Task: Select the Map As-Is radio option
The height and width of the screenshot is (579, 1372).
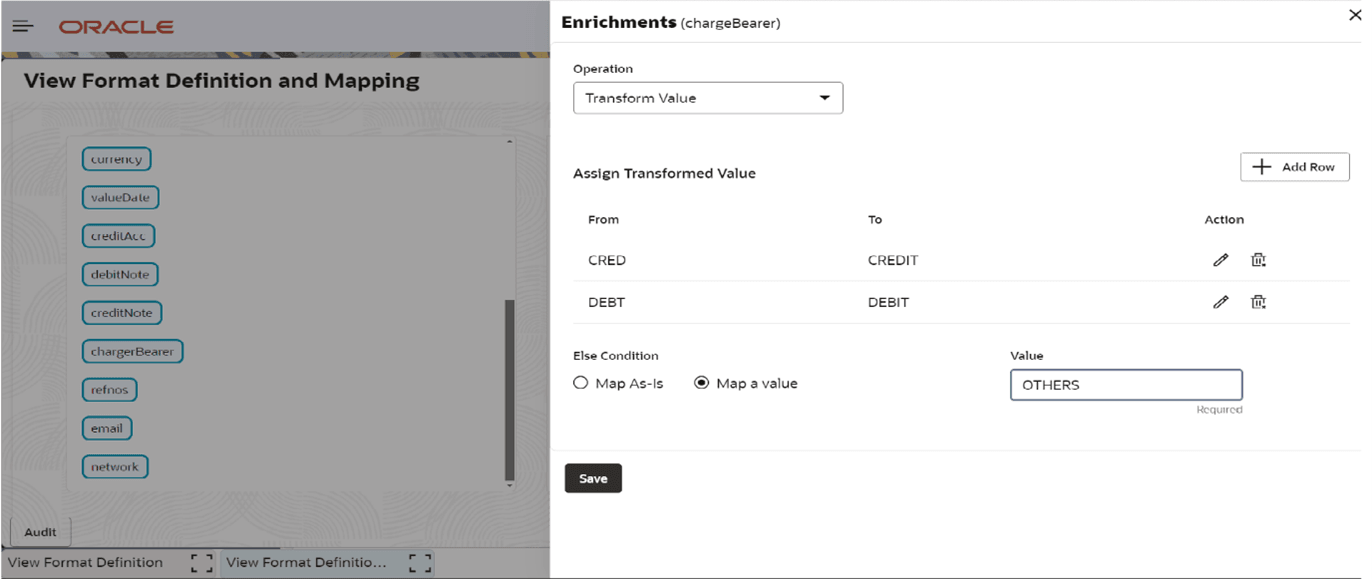Action: point(581,383)
